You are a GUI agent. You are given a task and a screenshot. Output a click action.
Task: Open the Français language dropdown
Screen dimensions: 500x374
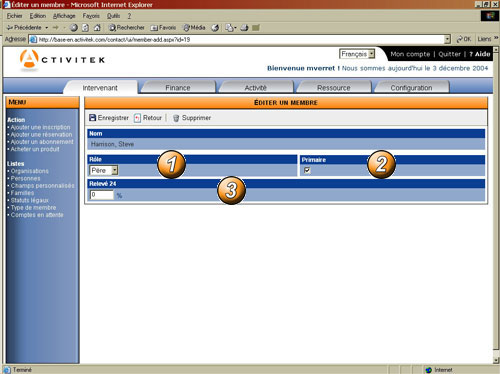tap(357, 54)
